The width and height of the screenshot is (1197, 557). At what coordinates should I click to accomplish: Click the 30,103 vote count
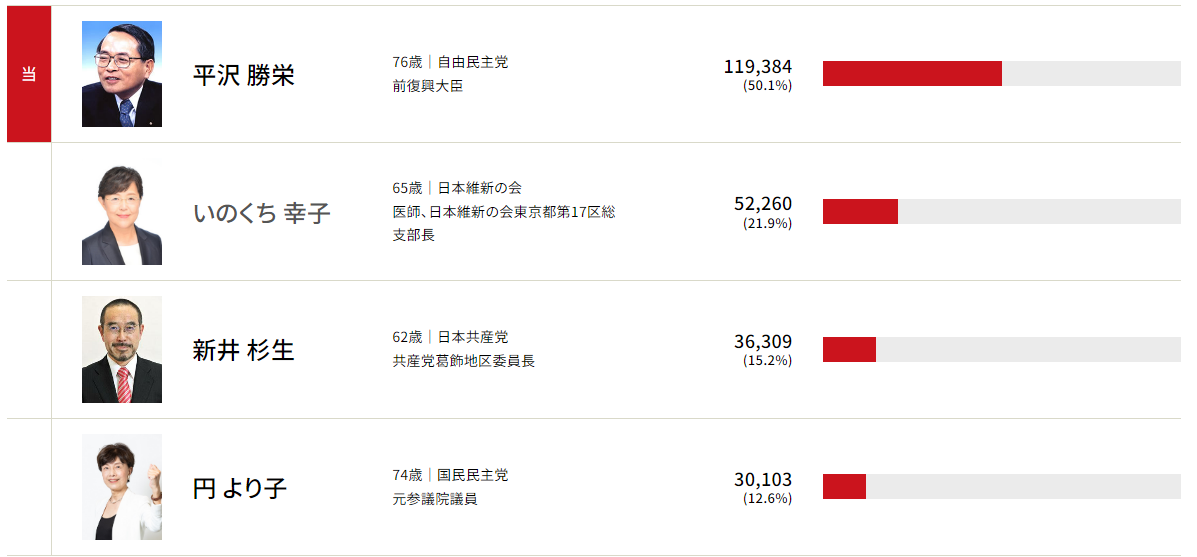tap(762, 480)
